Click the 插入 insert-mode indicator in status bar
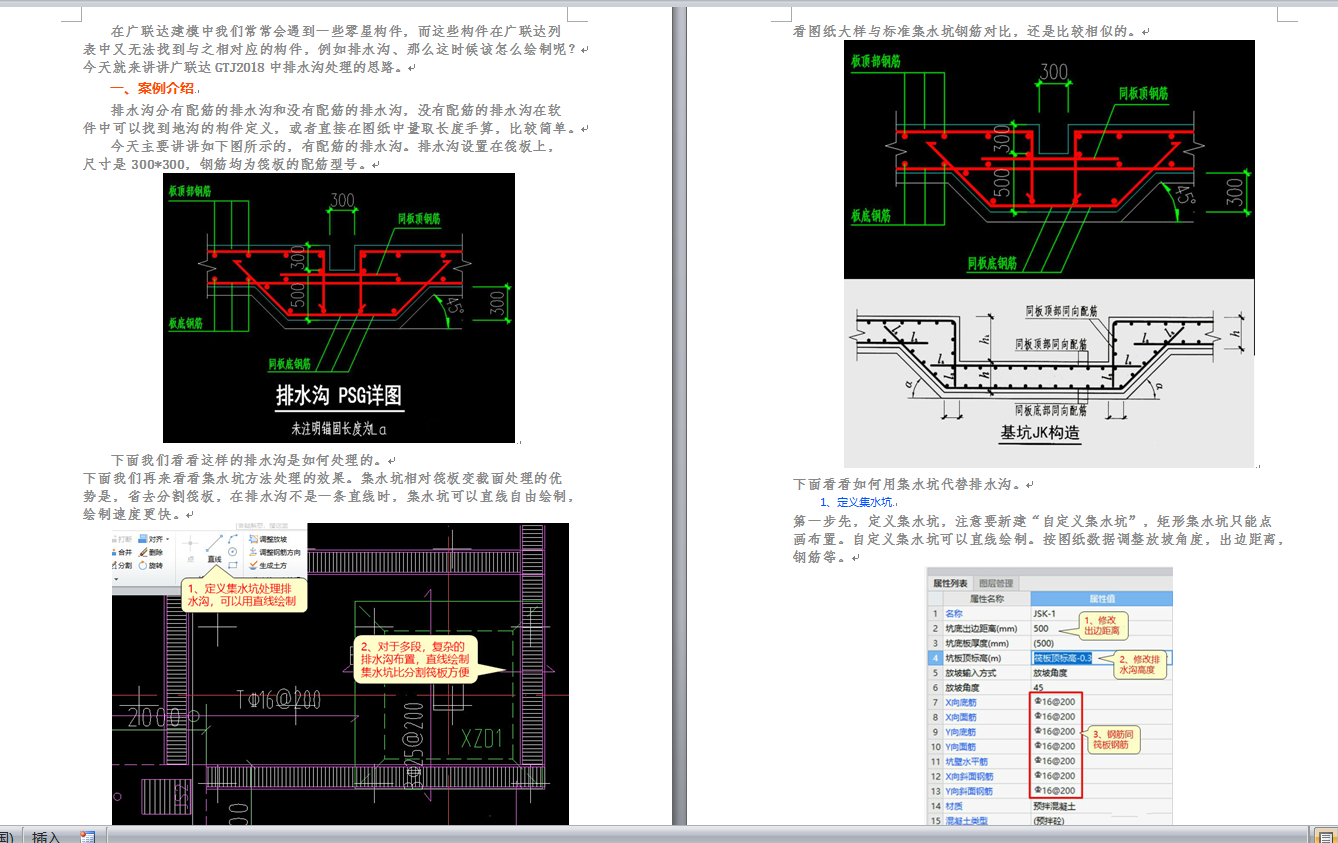The image size is (1338, 843). point(46,836)
